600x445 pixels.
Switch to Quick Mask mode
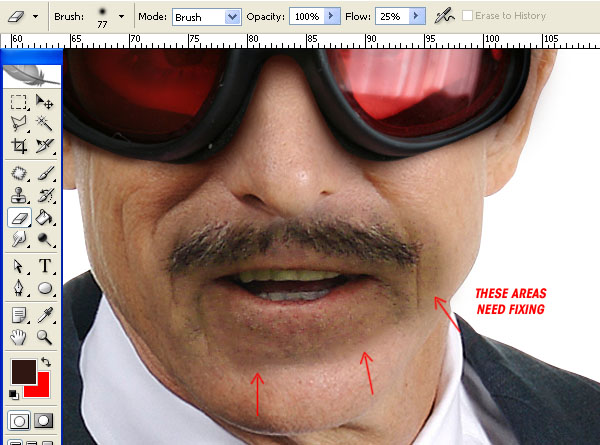coord(44,421)
